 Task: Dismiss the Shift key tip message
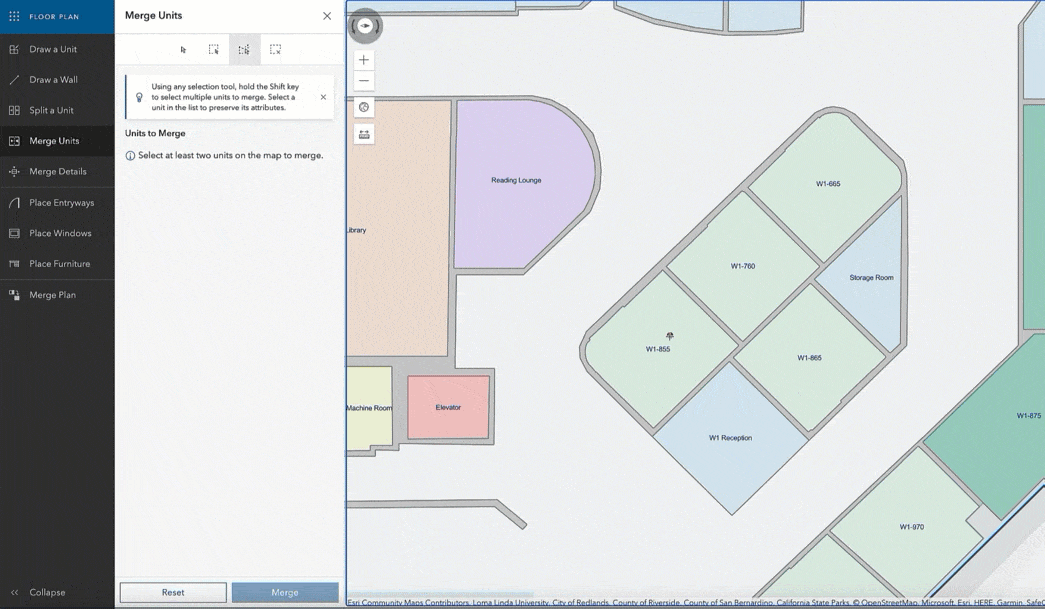(324, 97)
